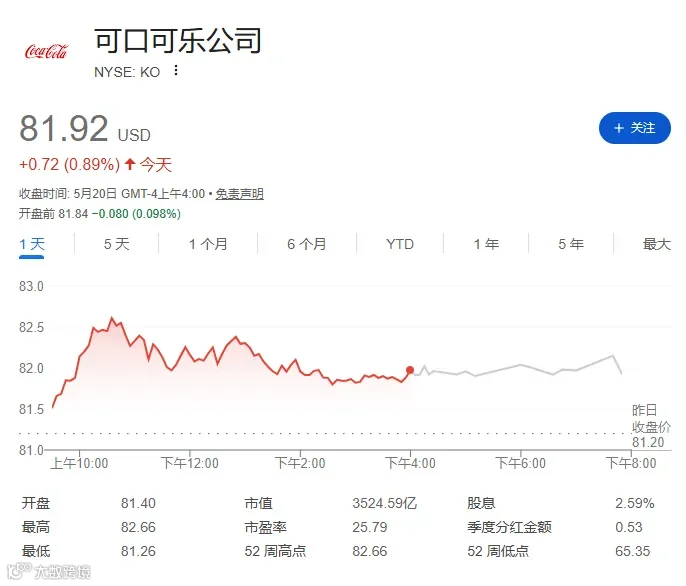Select the YTD range tab

(x=400, y=244)
